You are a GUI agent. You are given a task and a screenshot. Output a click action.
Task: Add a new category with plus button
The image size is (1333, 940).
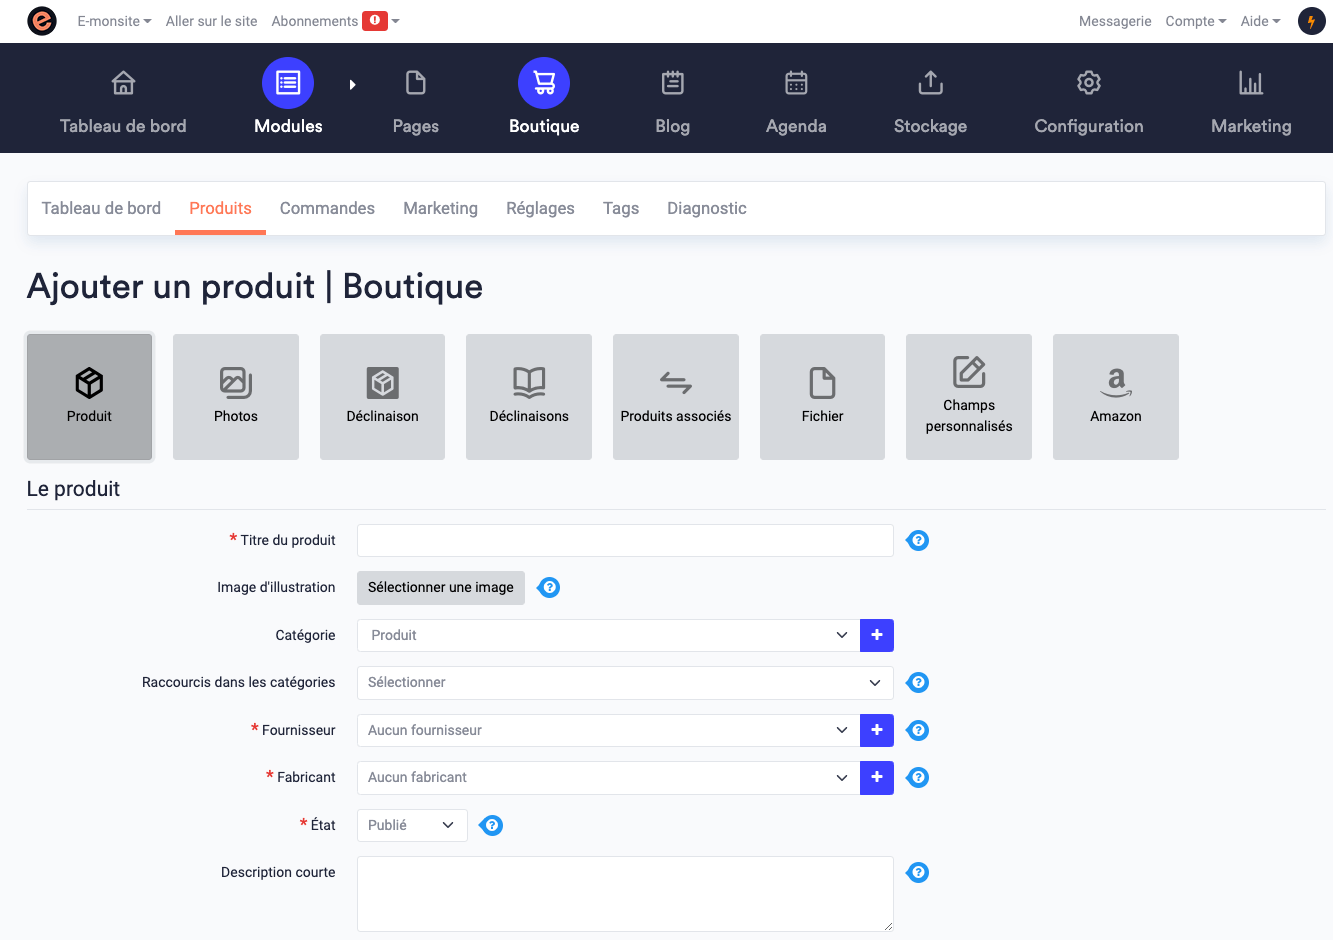pos(877,635)
